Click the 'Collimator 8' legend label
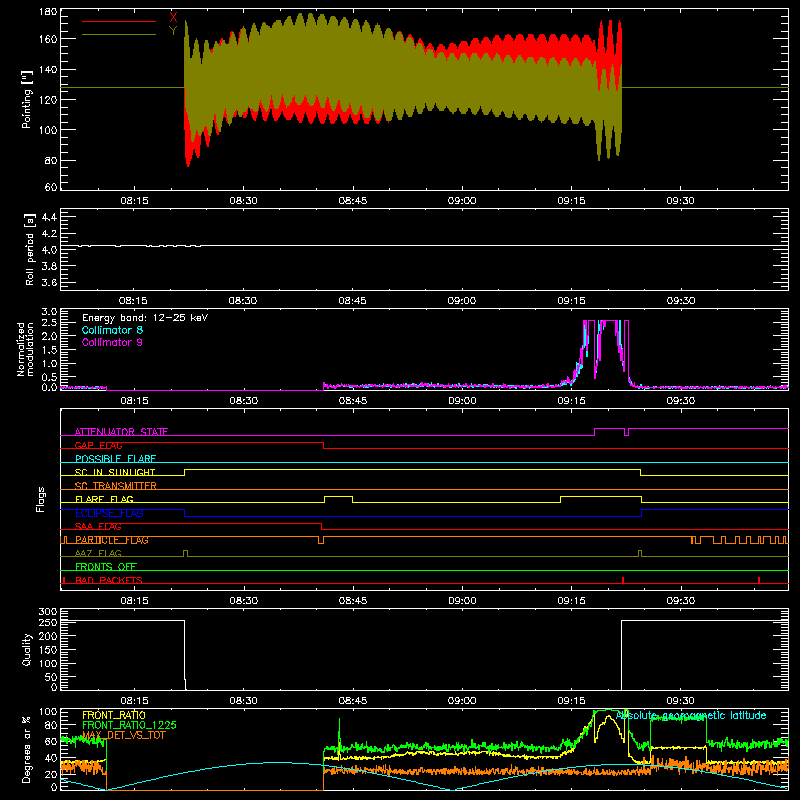This screenshot has height=800, width=800. click(112, 330)
